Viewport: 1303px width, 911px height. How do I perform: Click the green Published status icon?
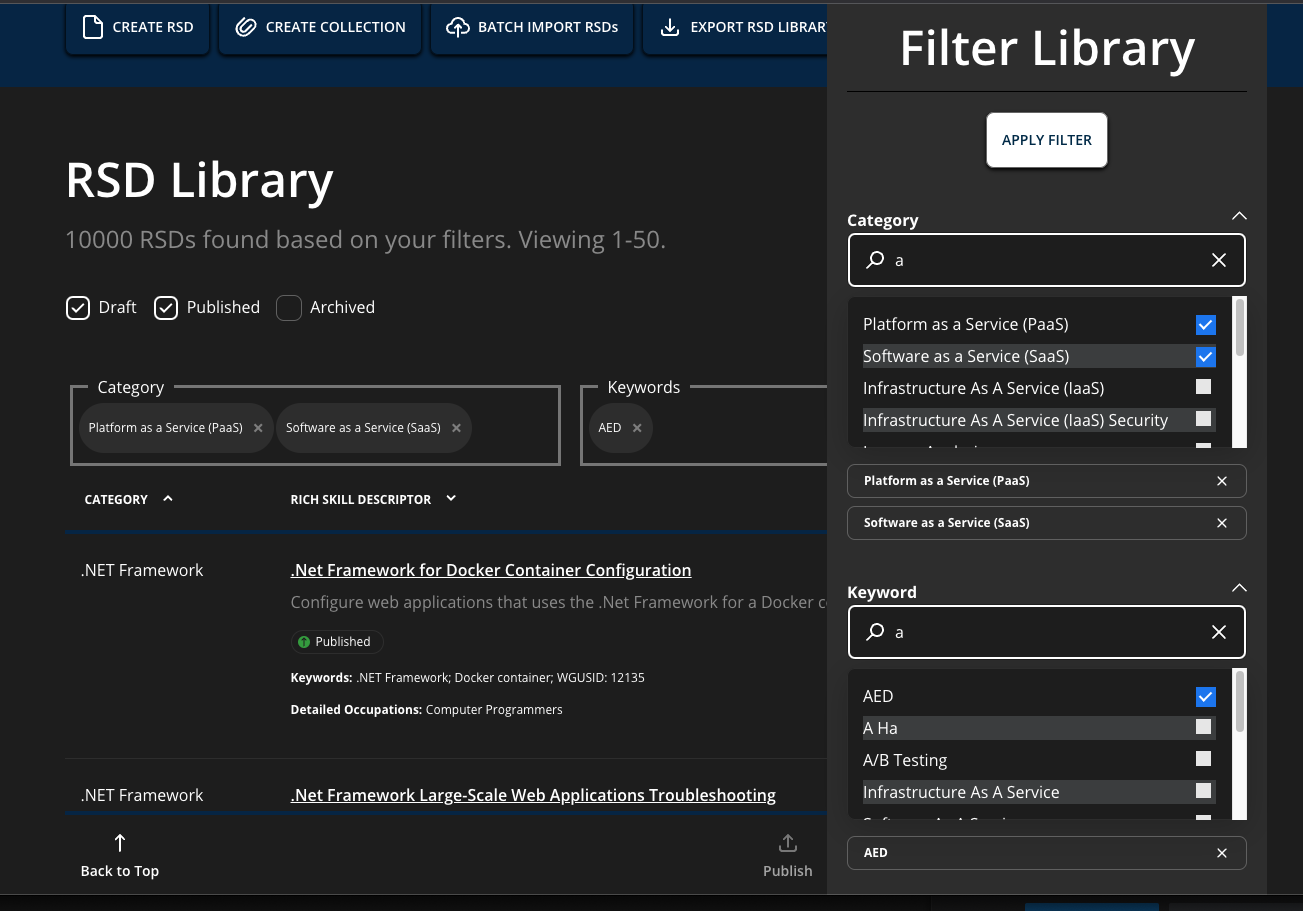tap(304, 642)
